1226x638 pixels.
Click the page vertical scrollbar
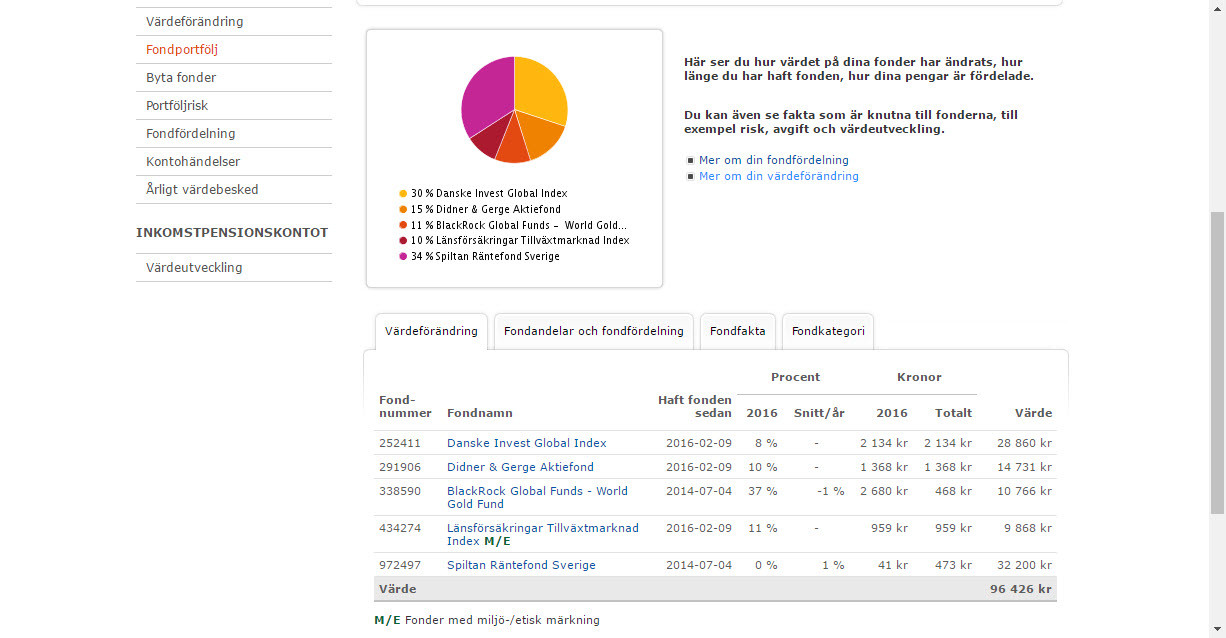pyautogui.click(x=1217, y=360)
